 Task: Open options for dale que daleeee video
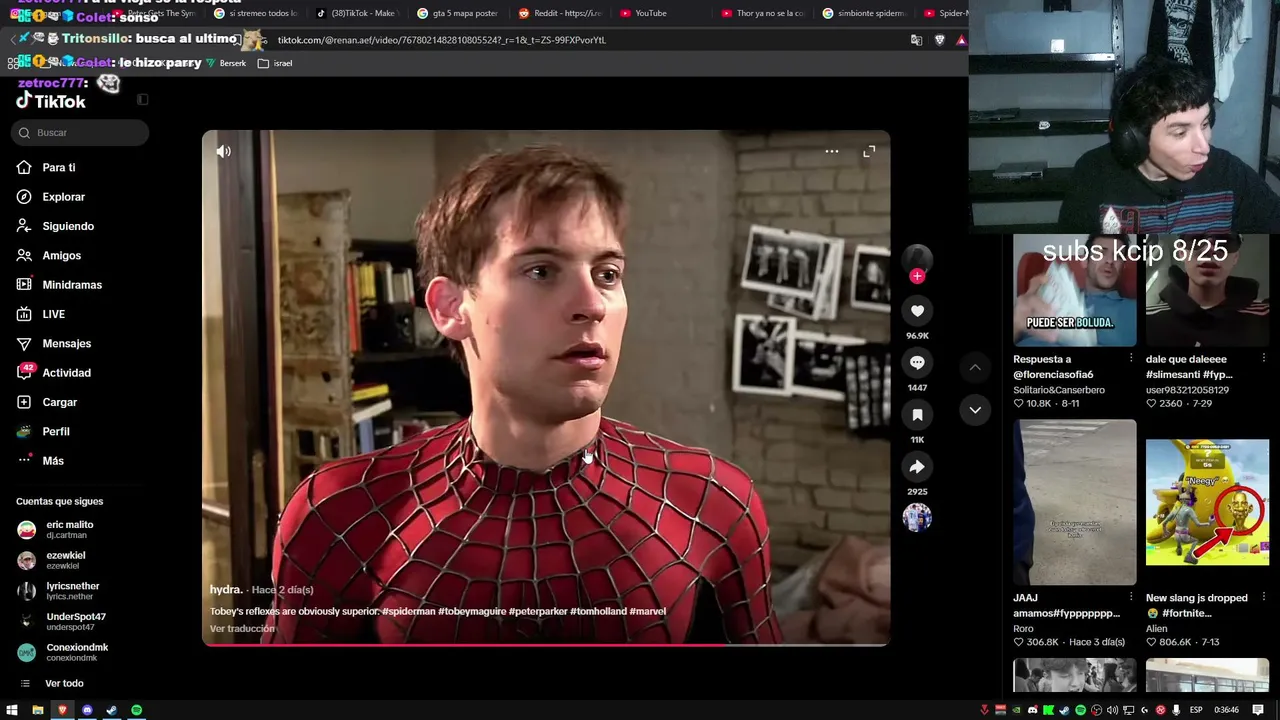(x=1263, y=358)
